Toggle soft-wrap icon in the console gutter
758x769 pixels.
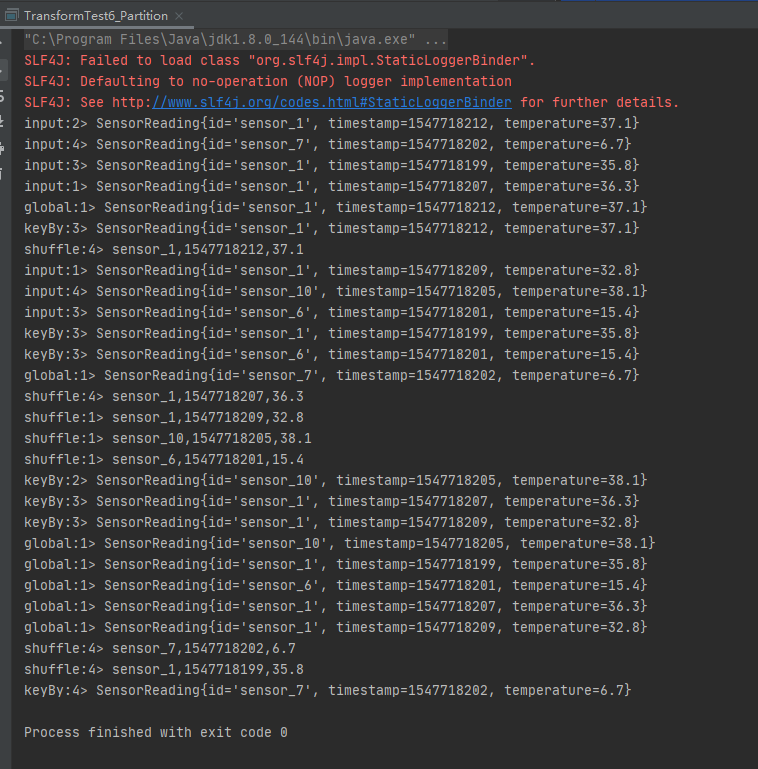point(2,96)
